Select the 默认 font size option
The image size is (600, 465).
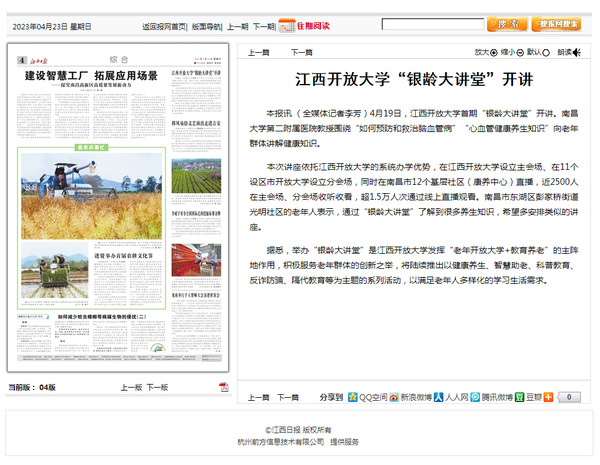coord(538,52)
